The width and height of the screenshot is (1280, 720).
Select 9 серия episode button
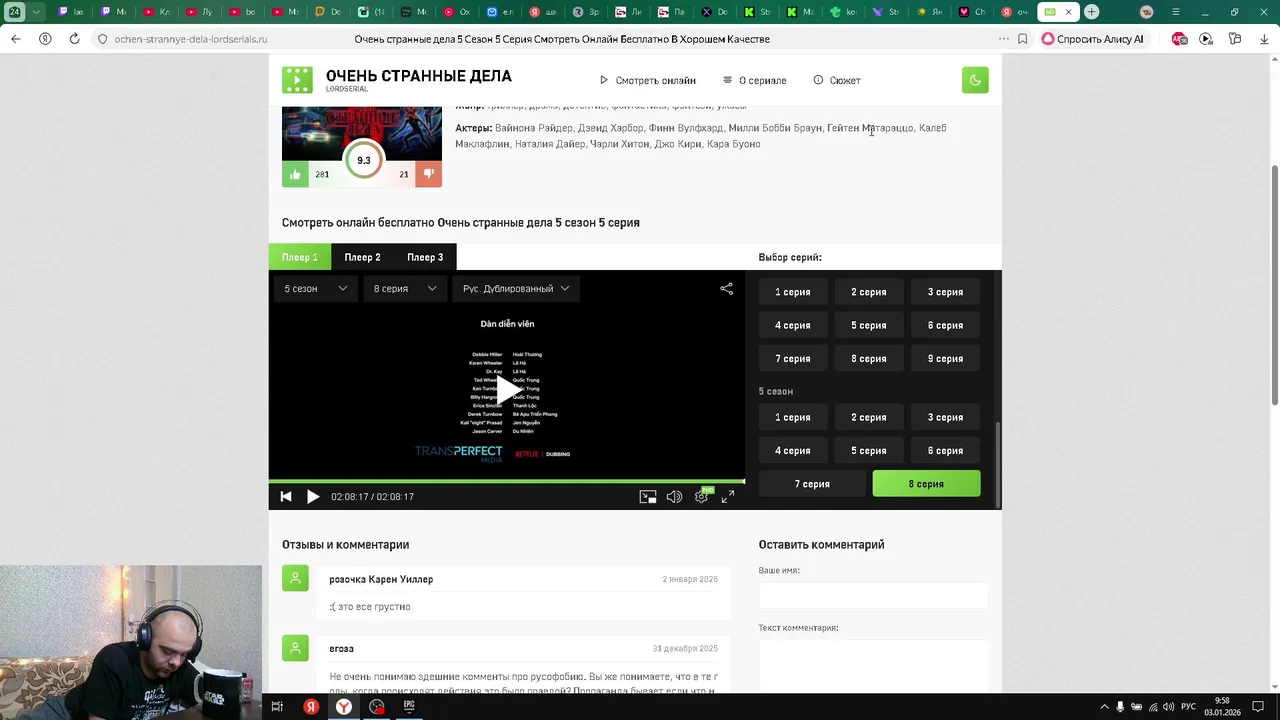[x=945, y=359]
